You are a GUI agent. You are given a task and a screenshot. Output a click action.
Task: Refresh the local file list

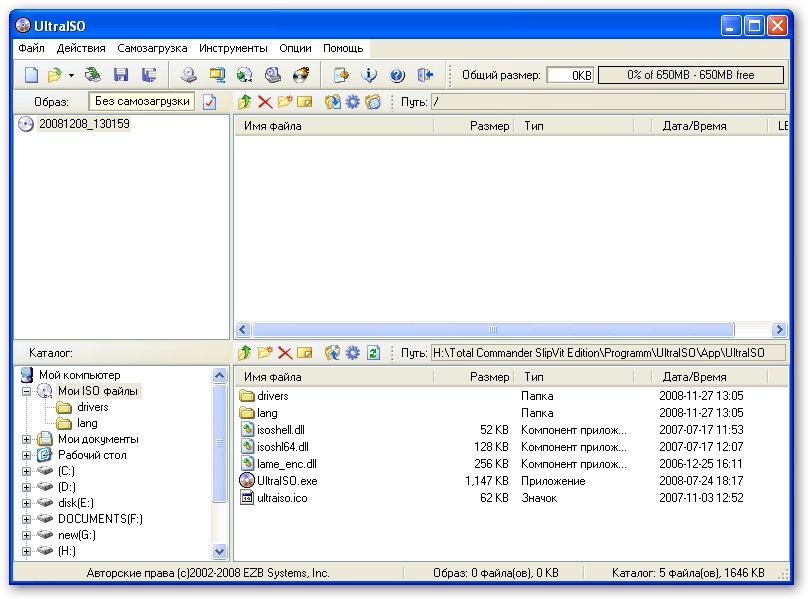point(373,353)
